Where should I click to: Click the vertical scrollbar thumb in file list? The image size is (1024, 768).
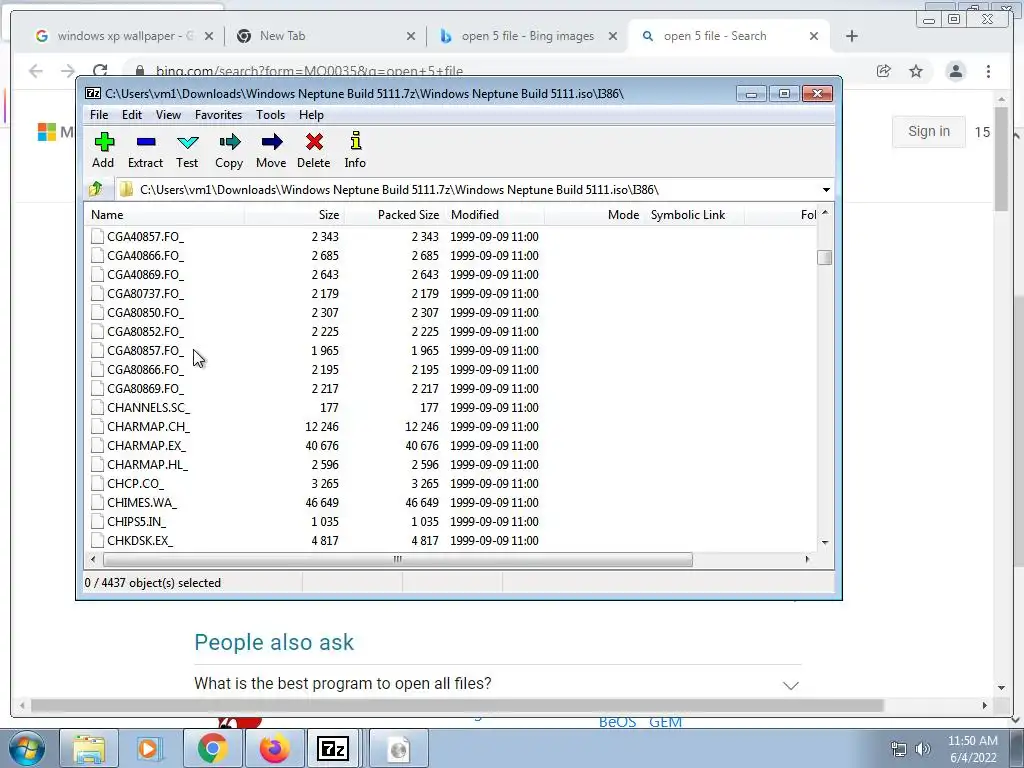tap(825, 258)
